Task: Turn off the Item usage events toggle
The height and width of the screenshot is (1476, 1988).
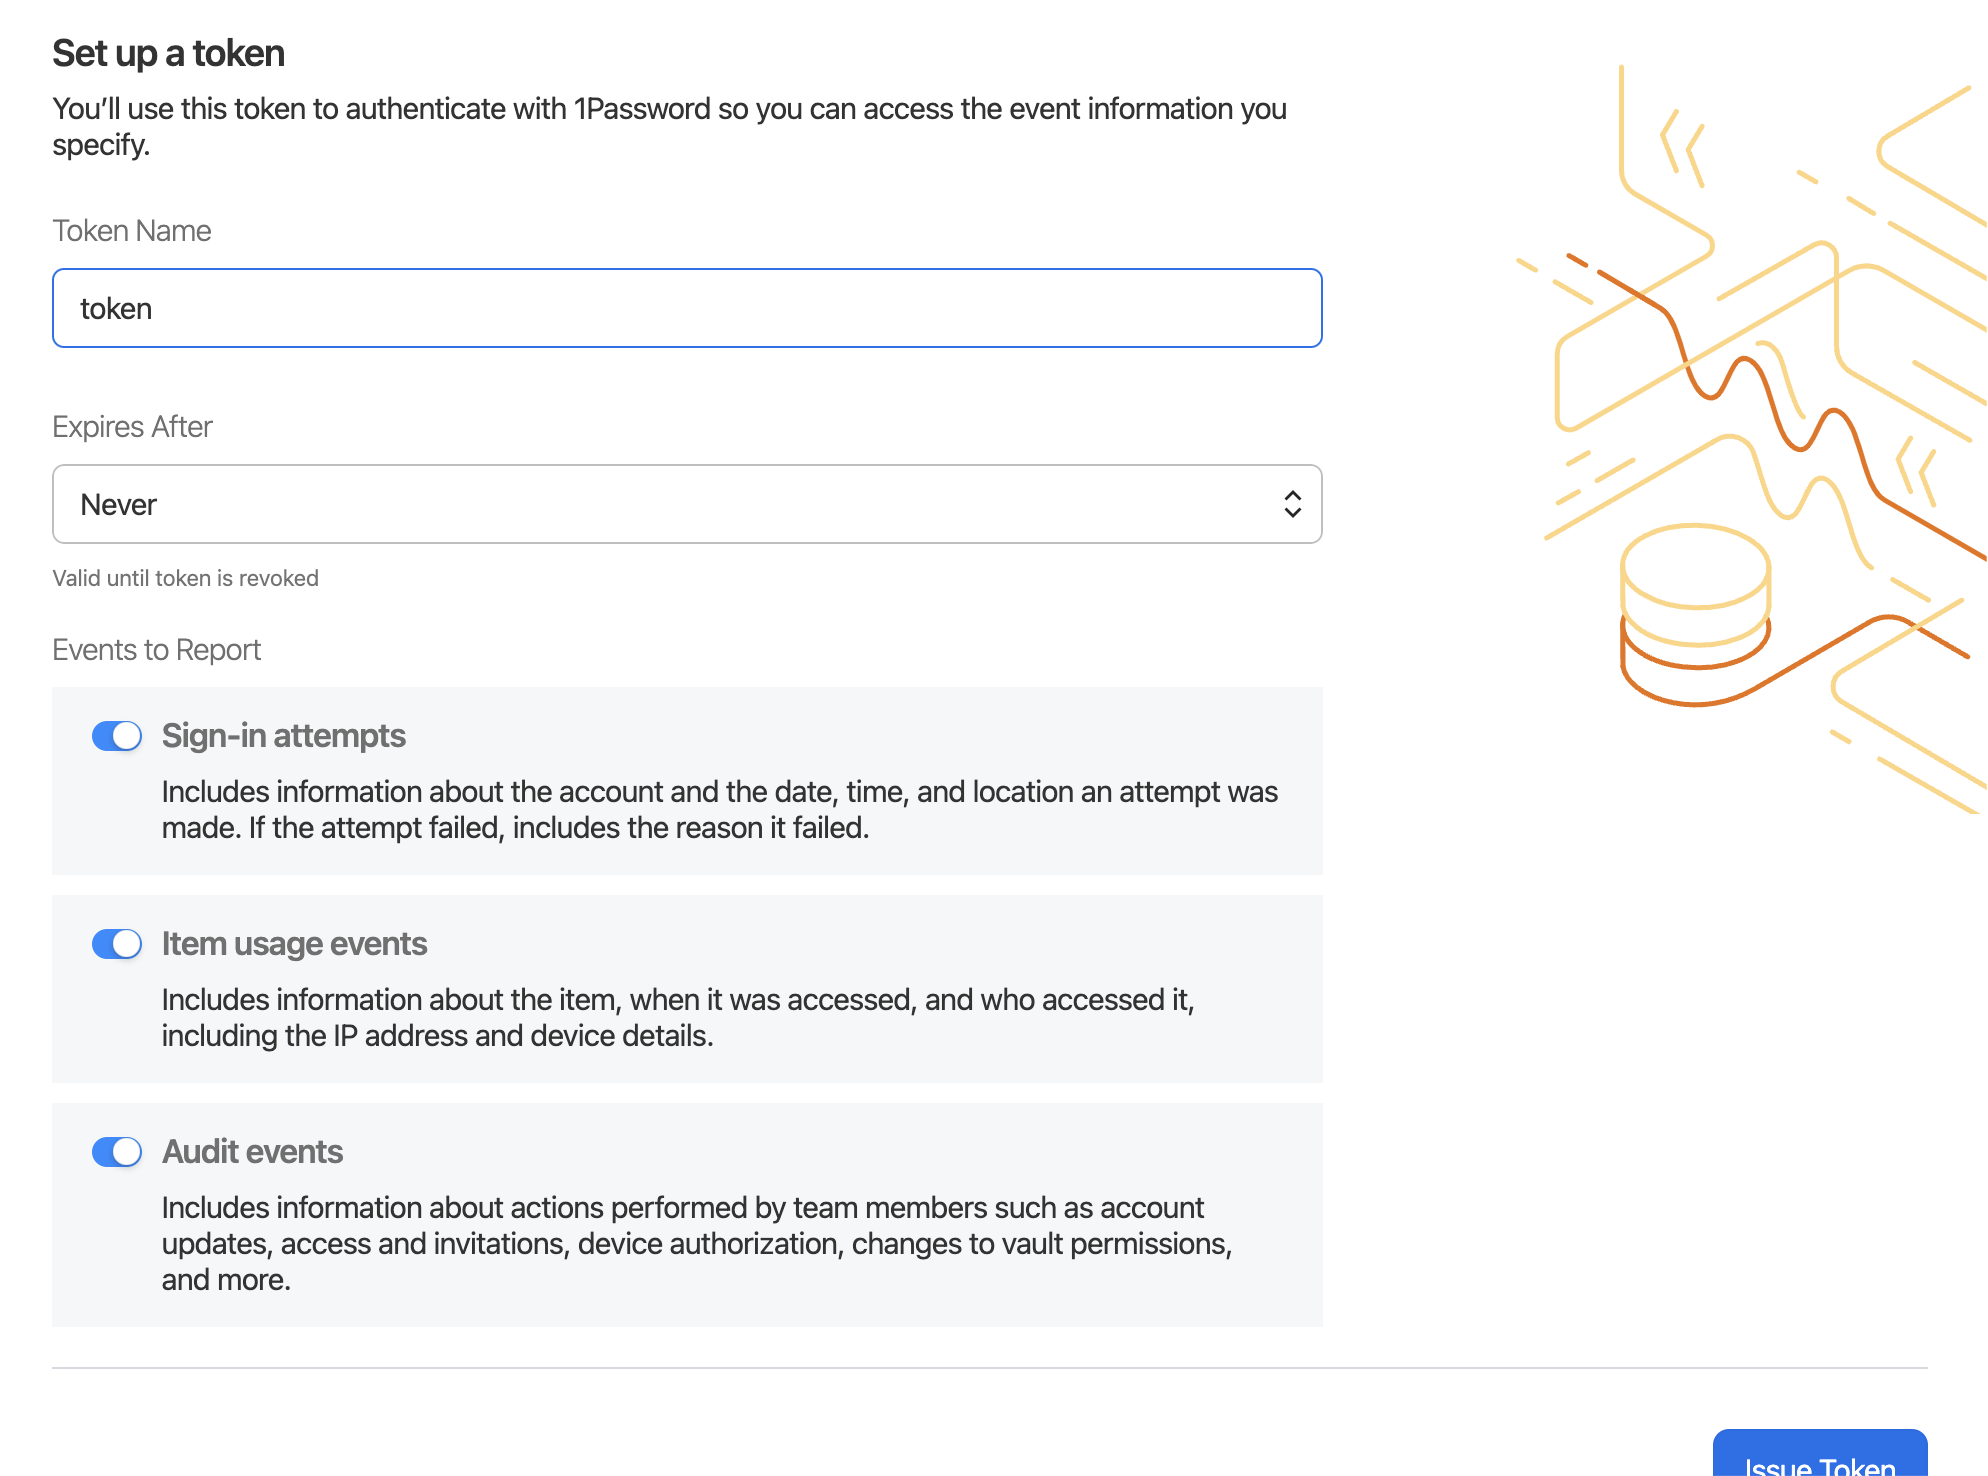Action: tap(117, 944)
